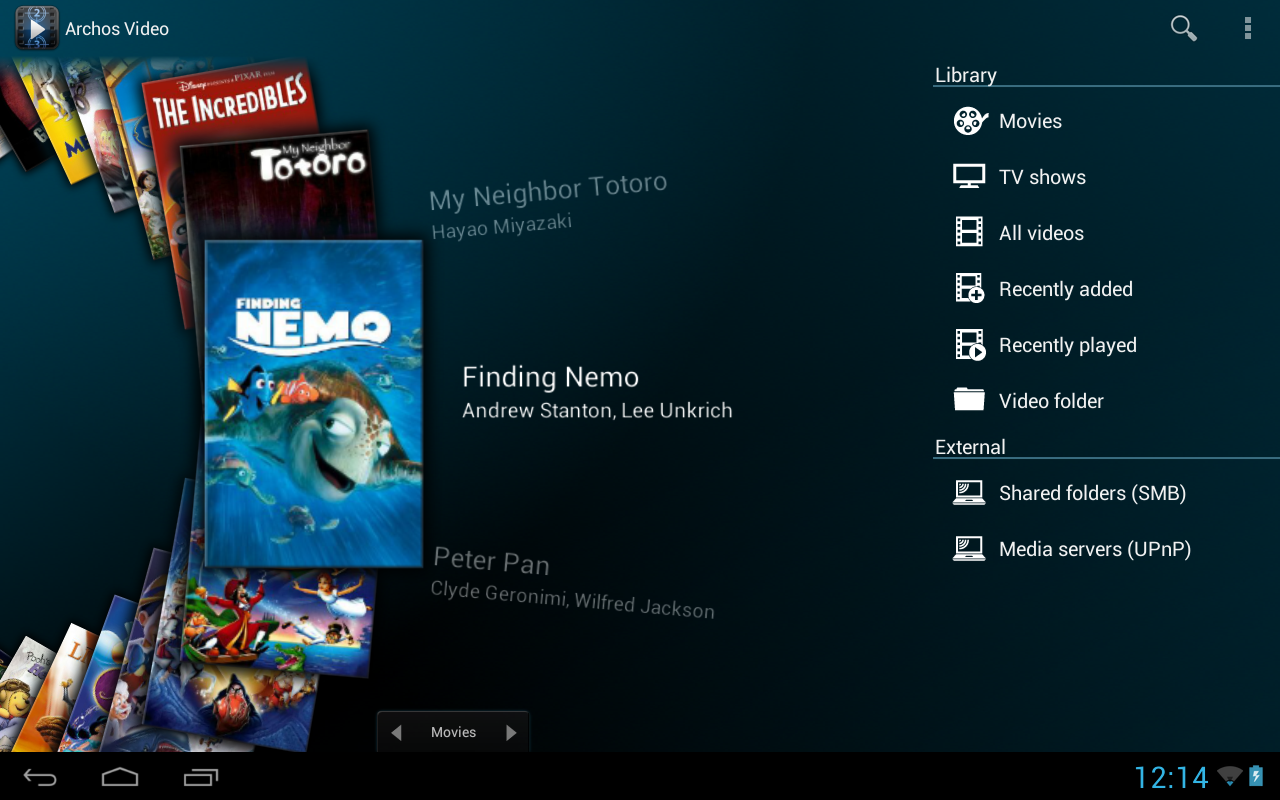The image size is (1280, 800).
Task: Click the Finding Nemo title text
Action: pyautogui.click(x=550, y=377)
